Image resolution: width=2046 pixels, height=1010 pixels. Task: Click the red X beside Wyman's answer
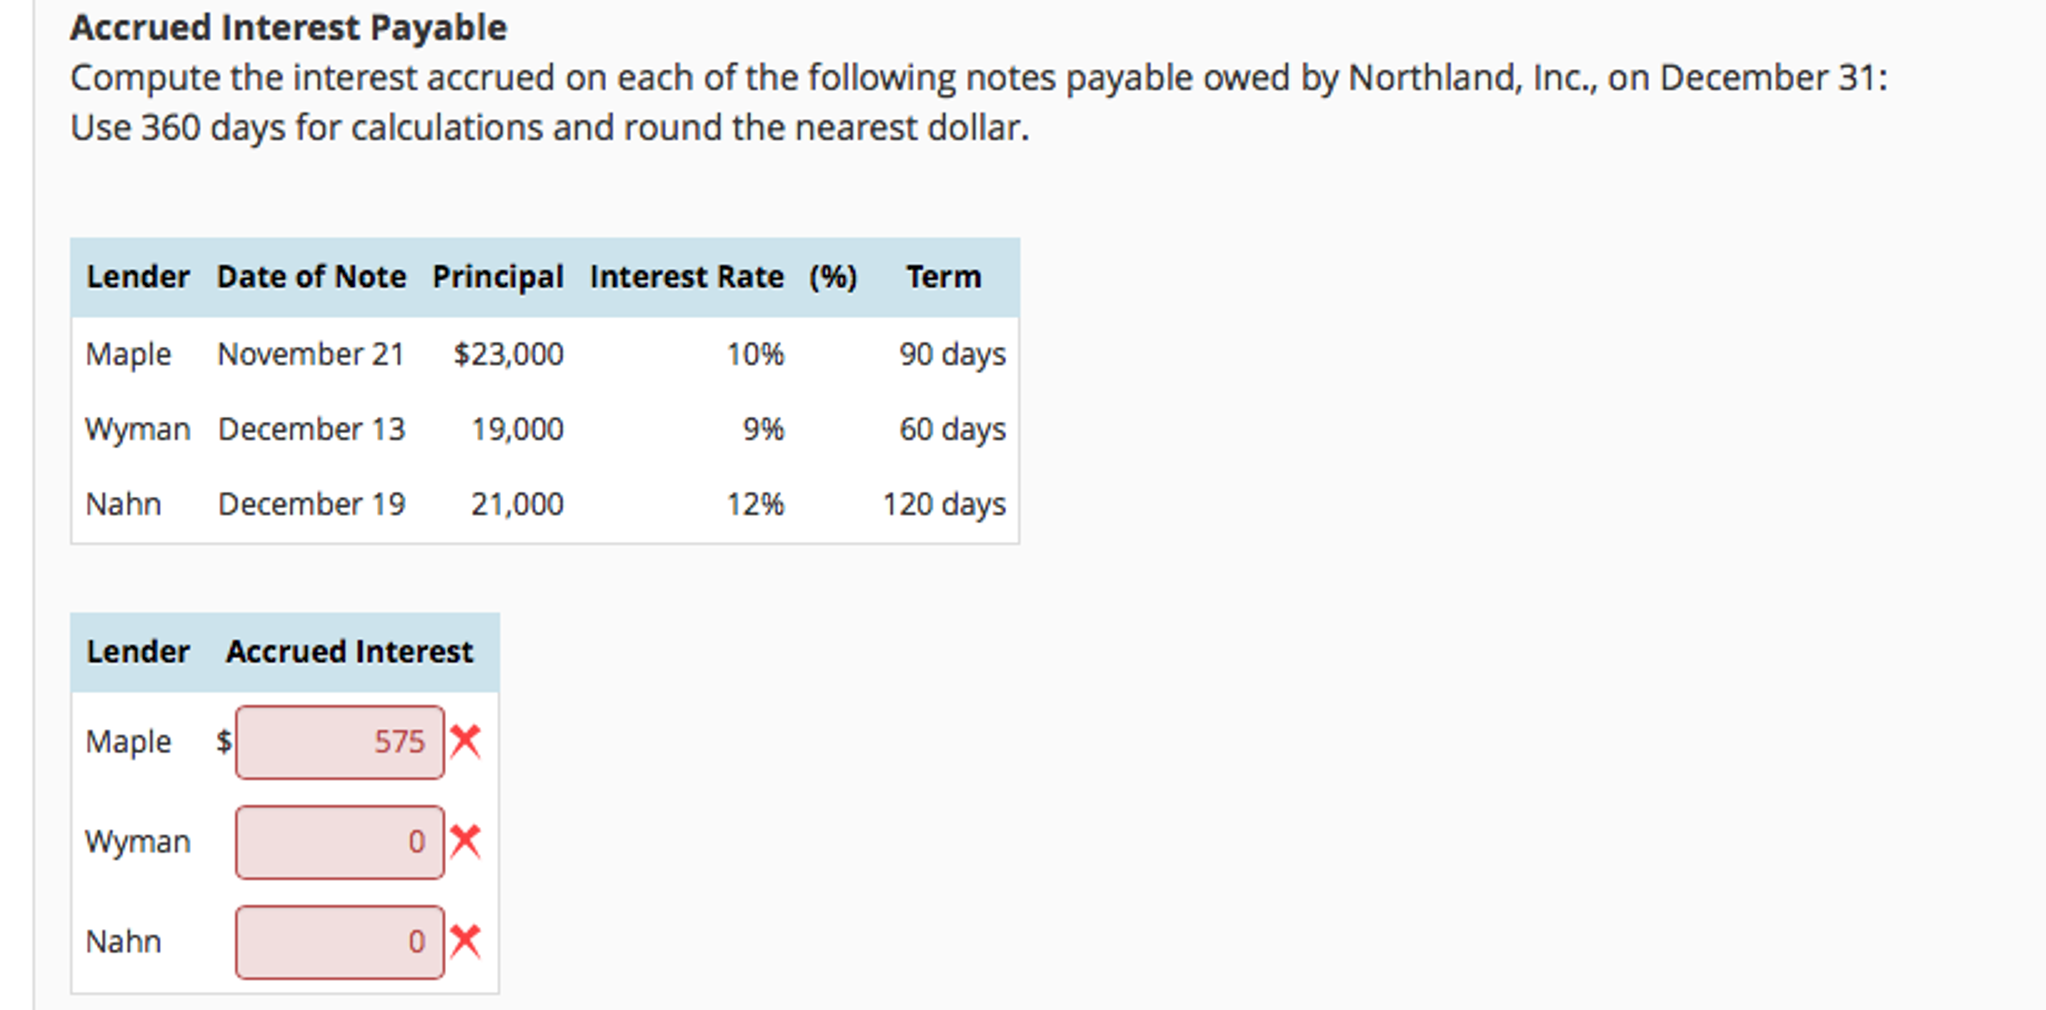465,841
